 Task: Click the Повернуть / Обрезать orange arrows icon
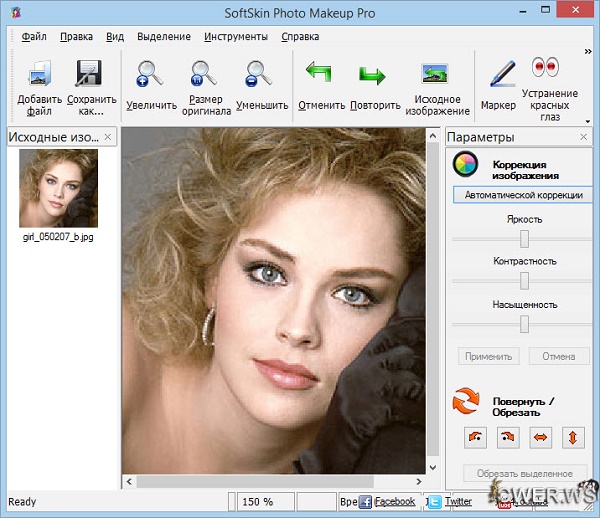466,401
